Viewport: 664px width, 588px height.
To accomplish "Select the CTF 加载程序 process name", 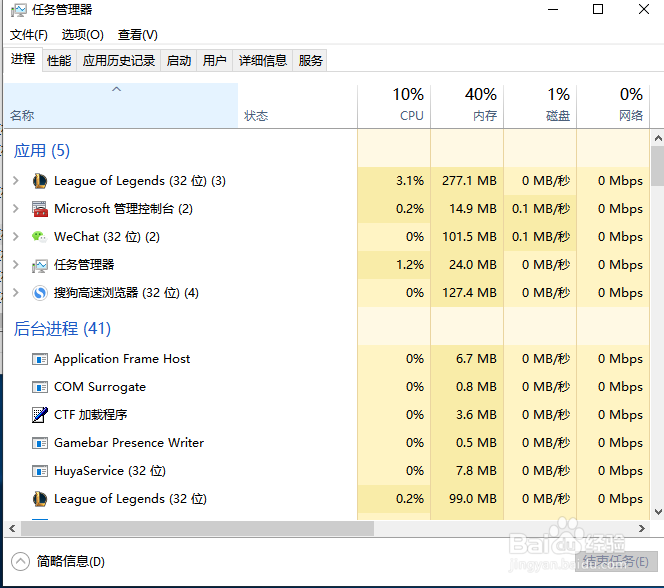I will (x=91, y=415).
